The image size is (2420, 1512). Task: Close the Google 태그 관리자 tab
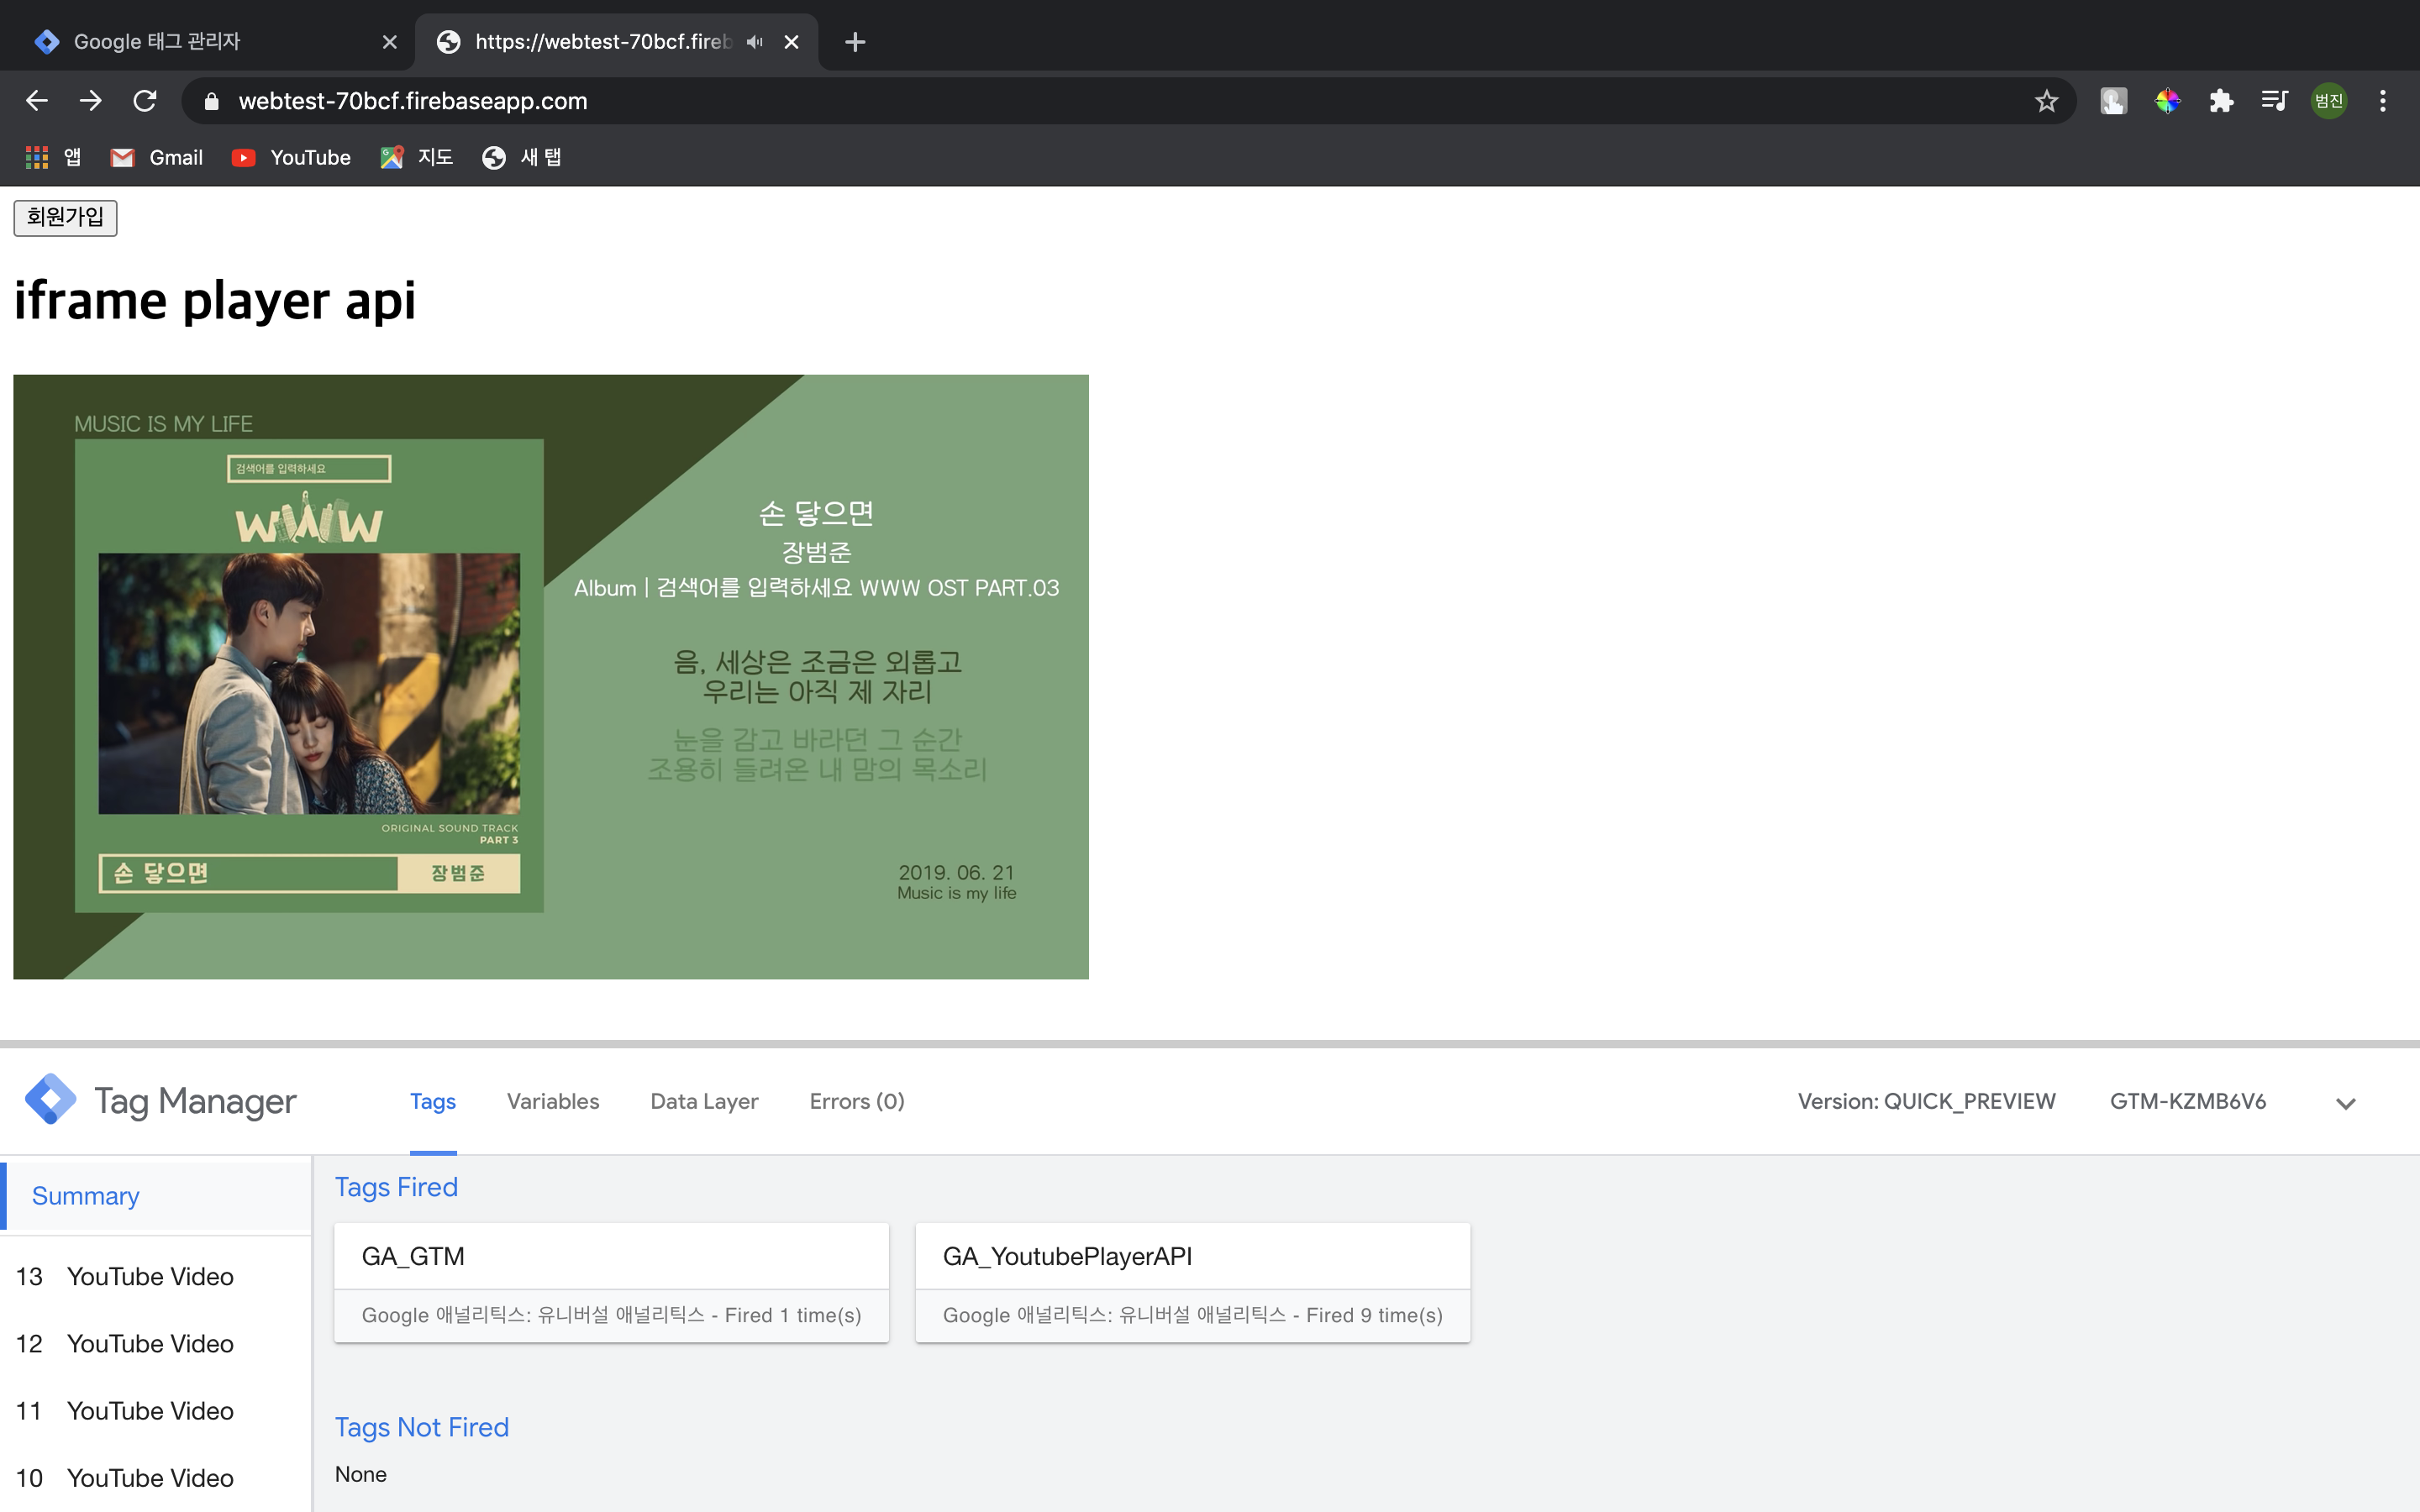tap(390, 42)
